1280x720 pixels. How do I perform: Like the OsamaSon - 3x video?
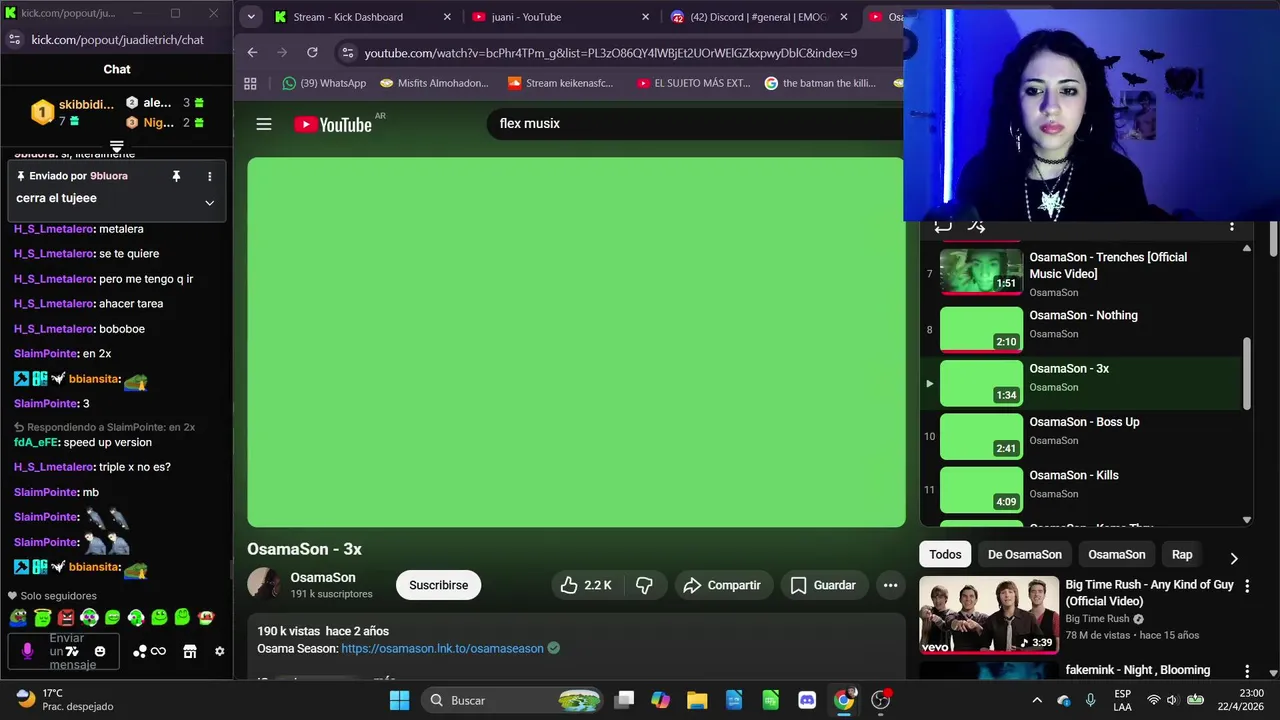click(x=587, y=585)
